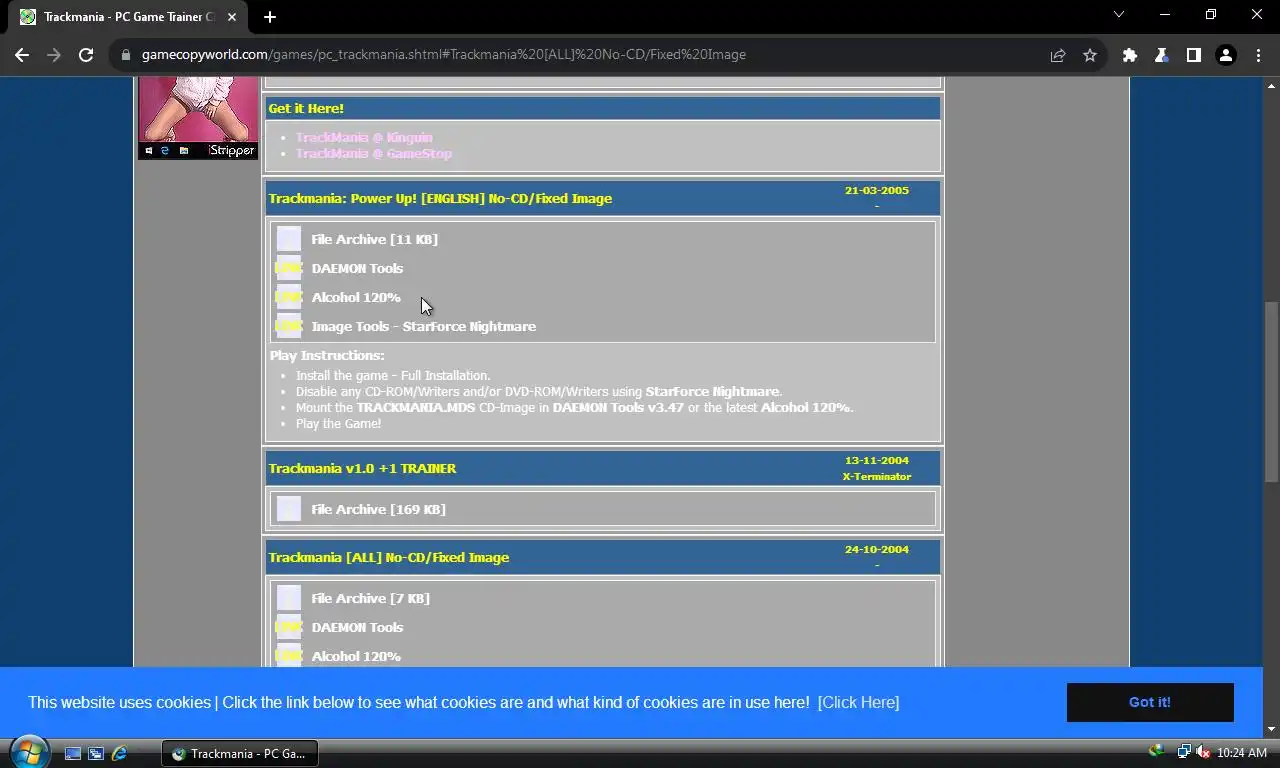Bookmark this tab with the star icon

click(x=1090, y=55)
